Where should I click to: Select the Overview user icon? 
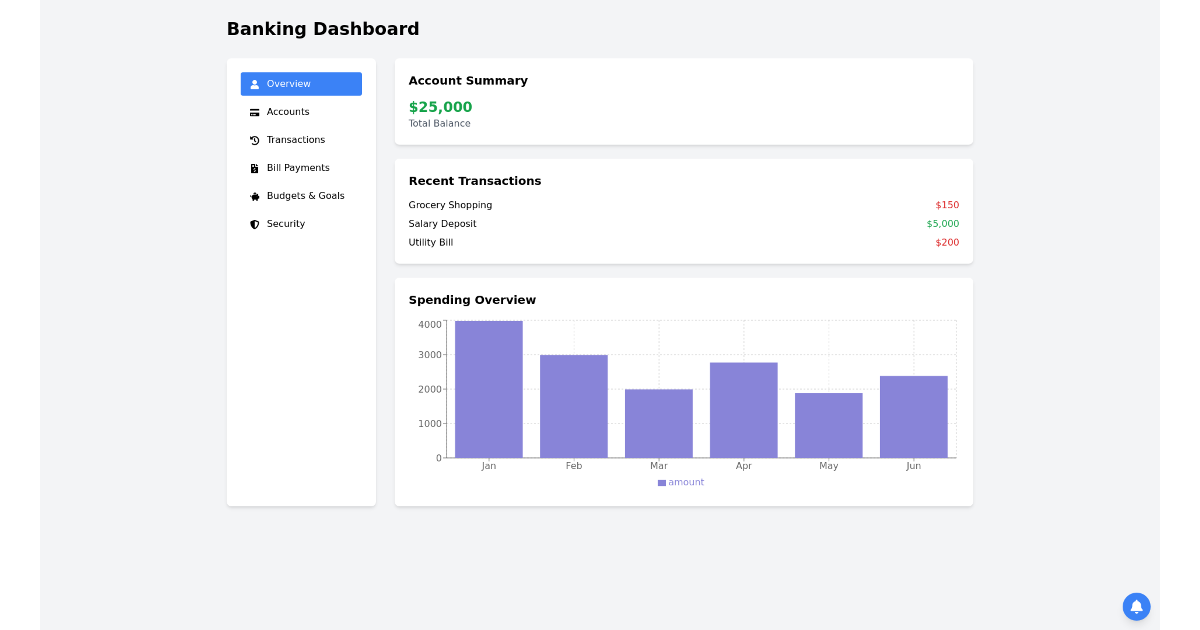[254, 84]
